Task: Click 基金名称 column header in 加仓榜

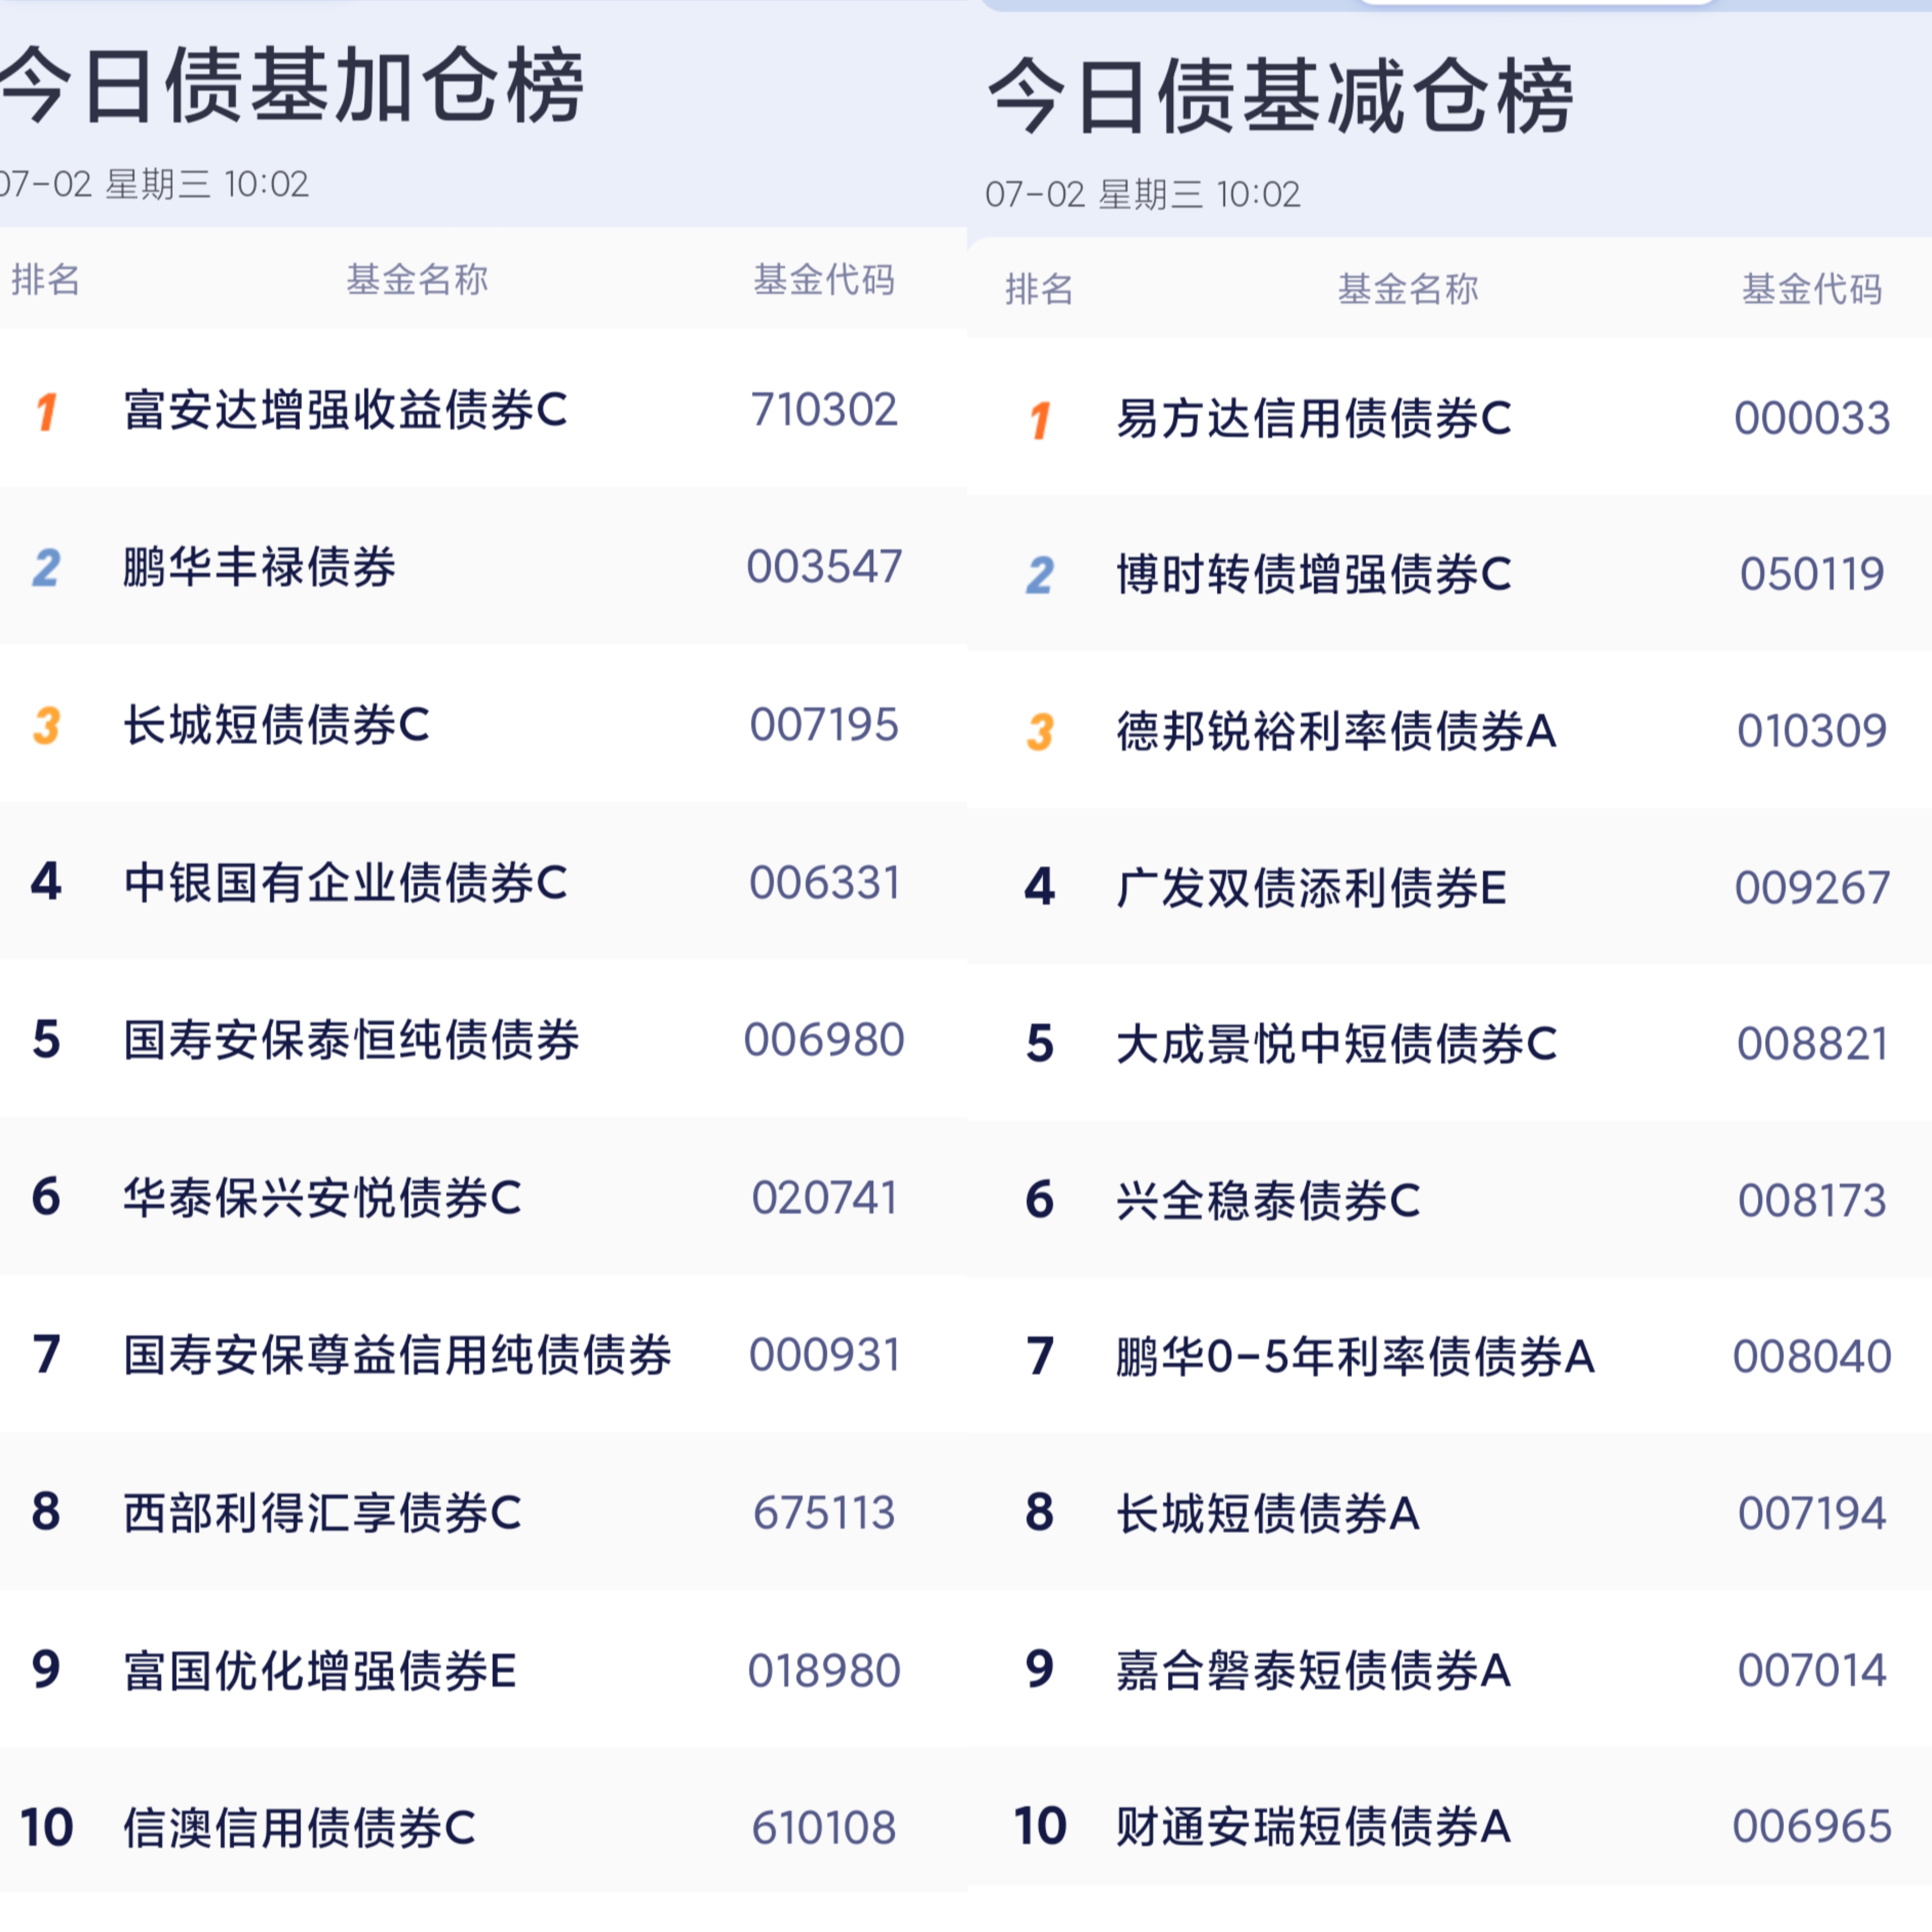Action: pos(417,279)
